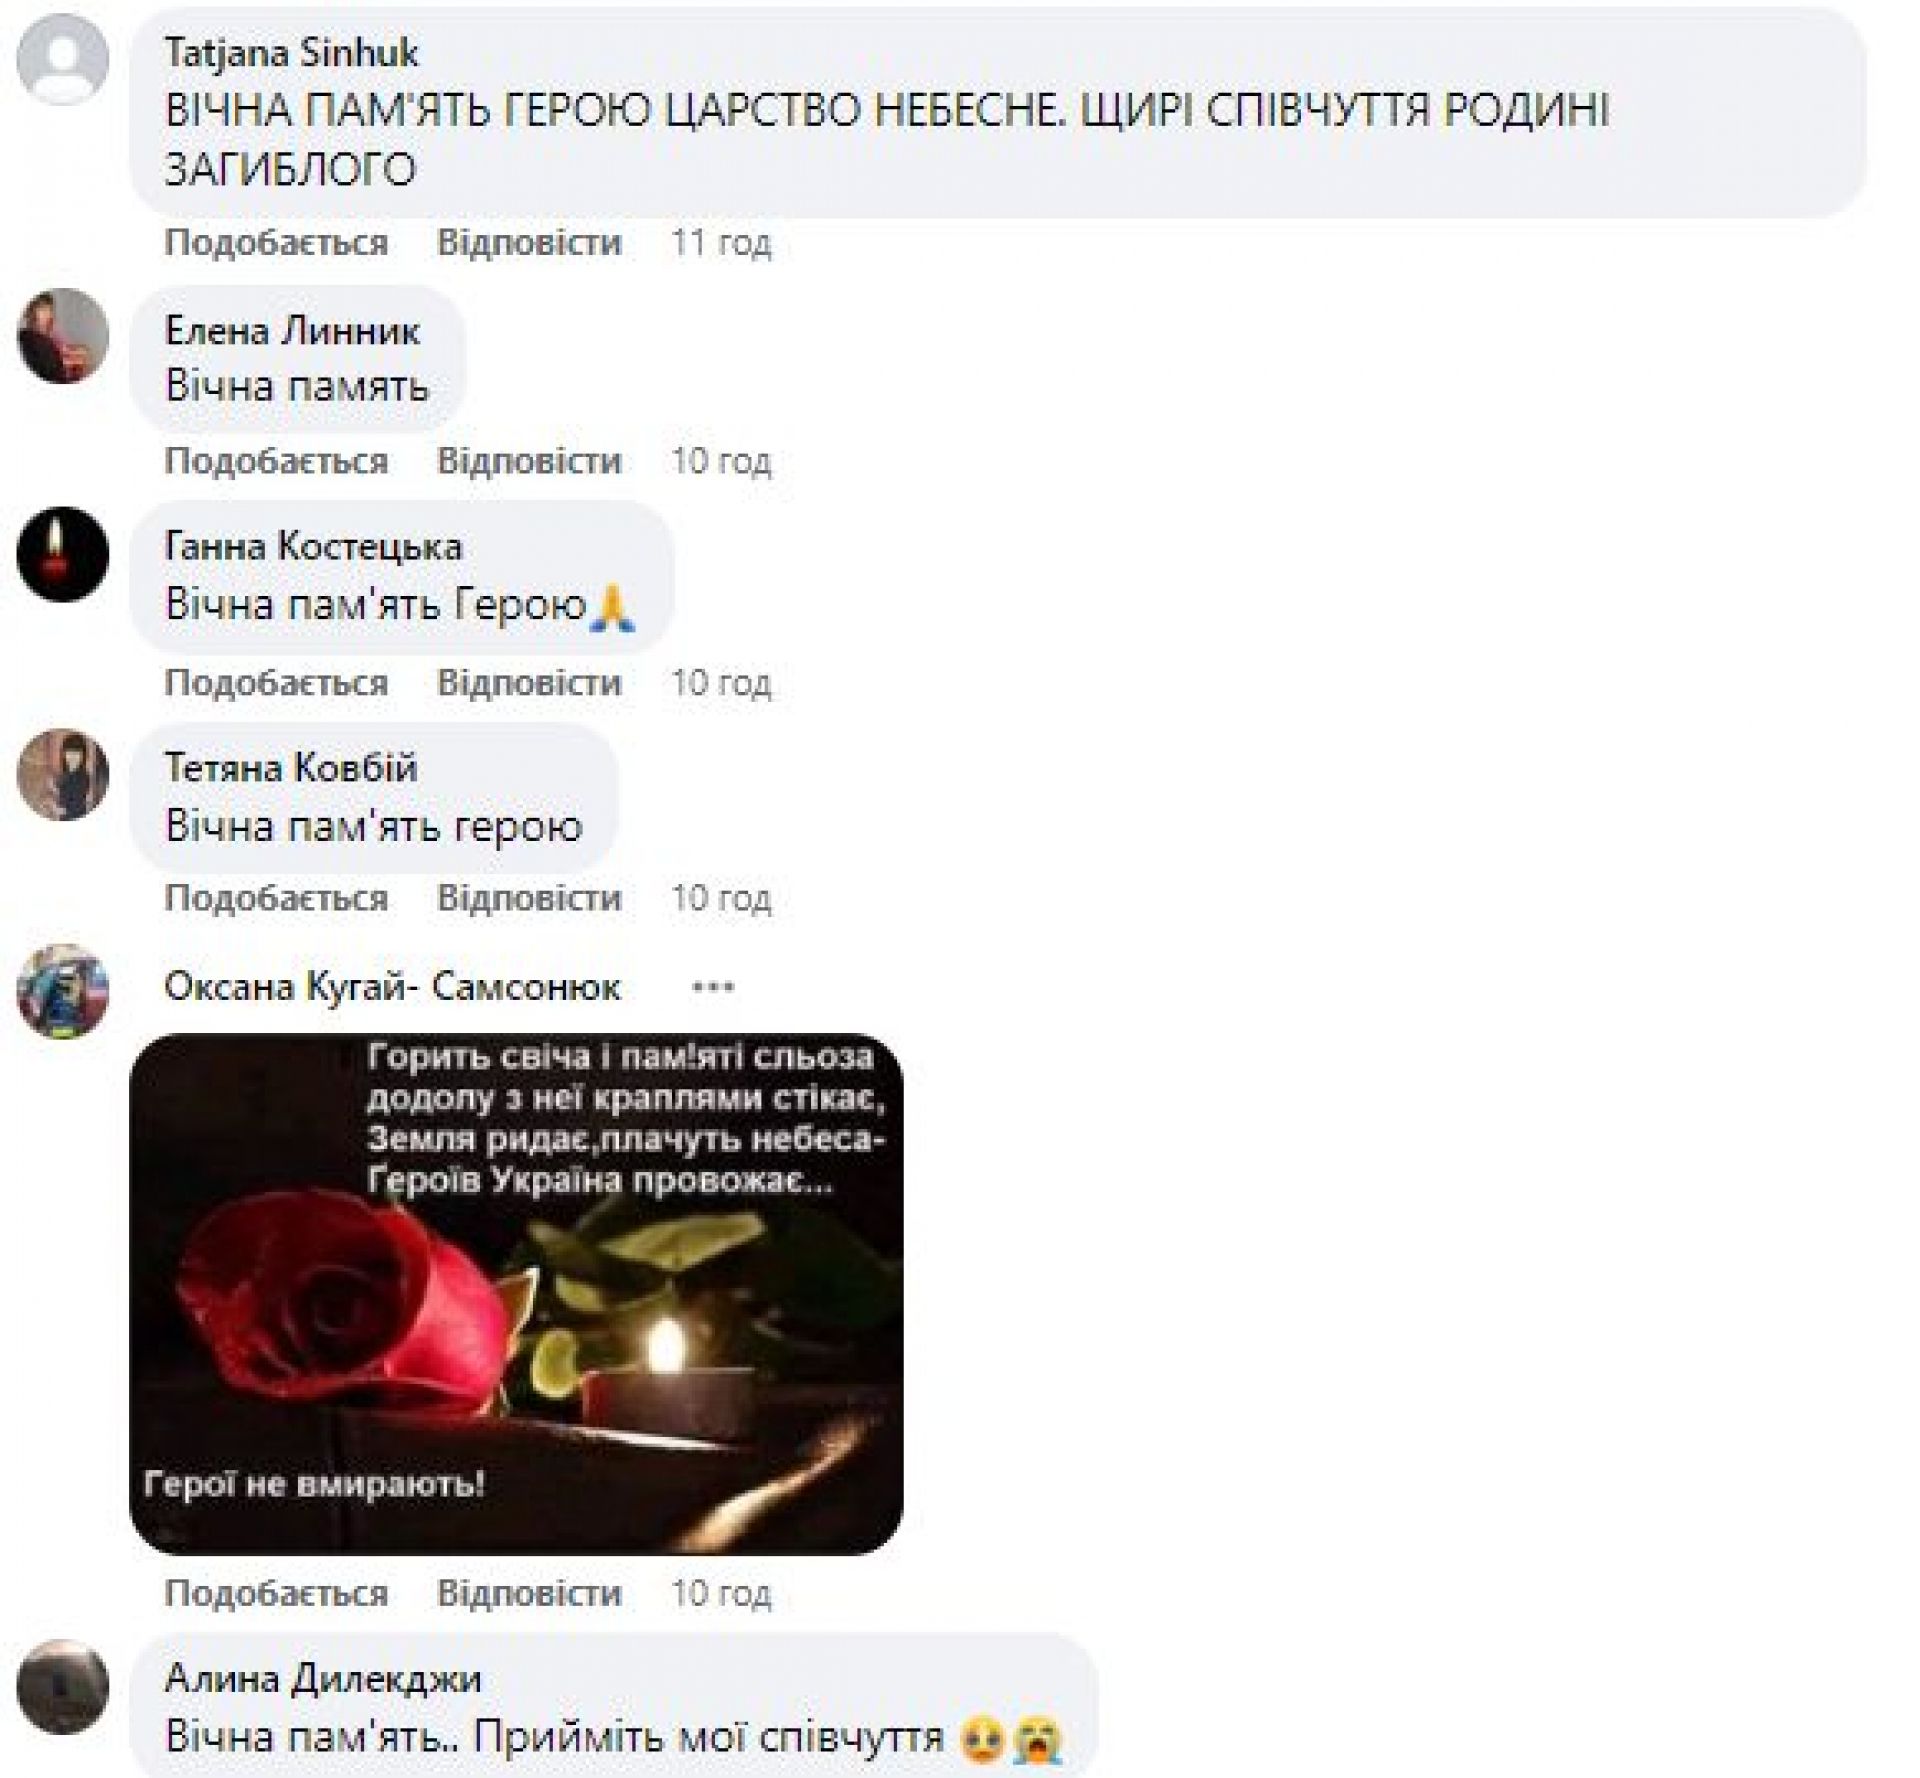Open Елена Линник's profile picture
The width and height of the screenshot is (1920, 1778).
(x=62, y=335)
